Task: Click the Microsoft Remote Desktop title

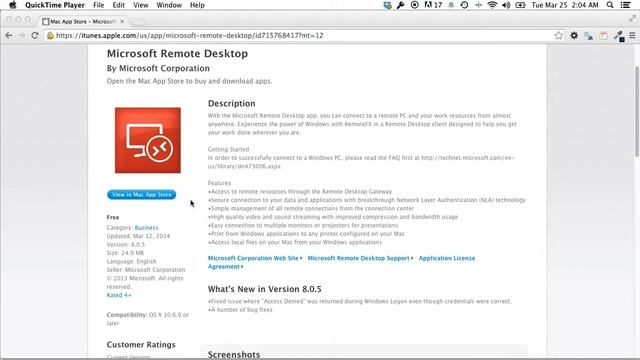Action: point(177,53)
